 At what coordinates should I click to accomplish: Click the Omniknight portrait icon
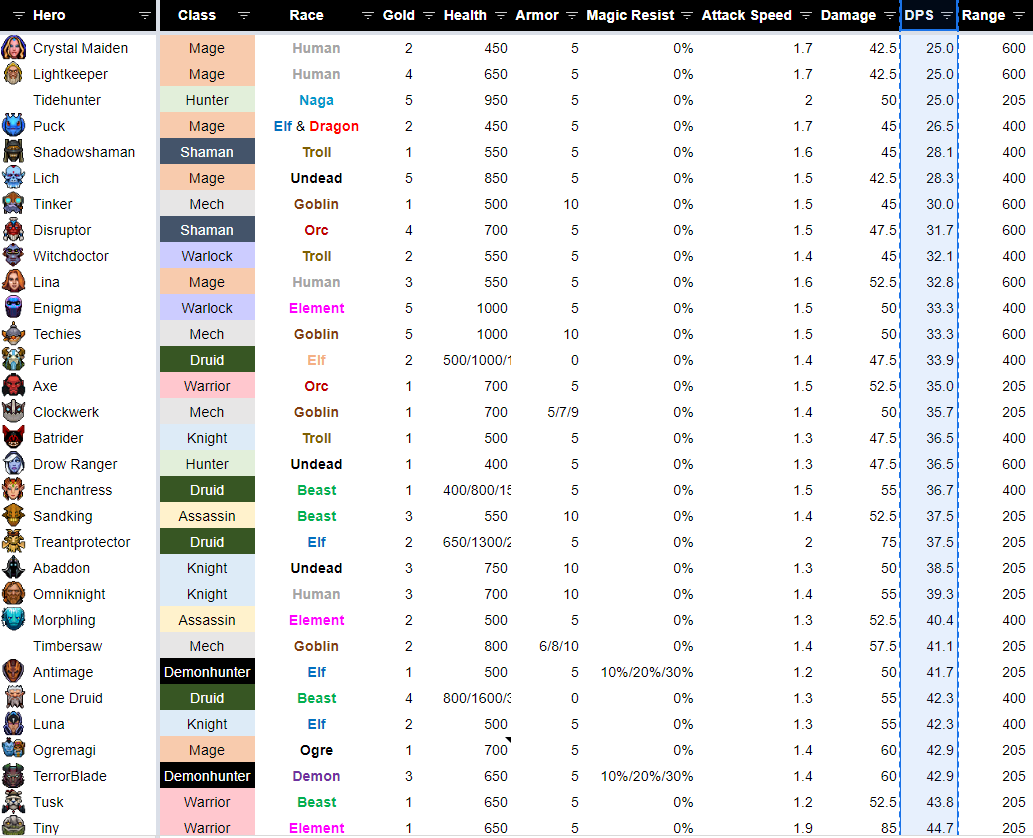(13, 594)
